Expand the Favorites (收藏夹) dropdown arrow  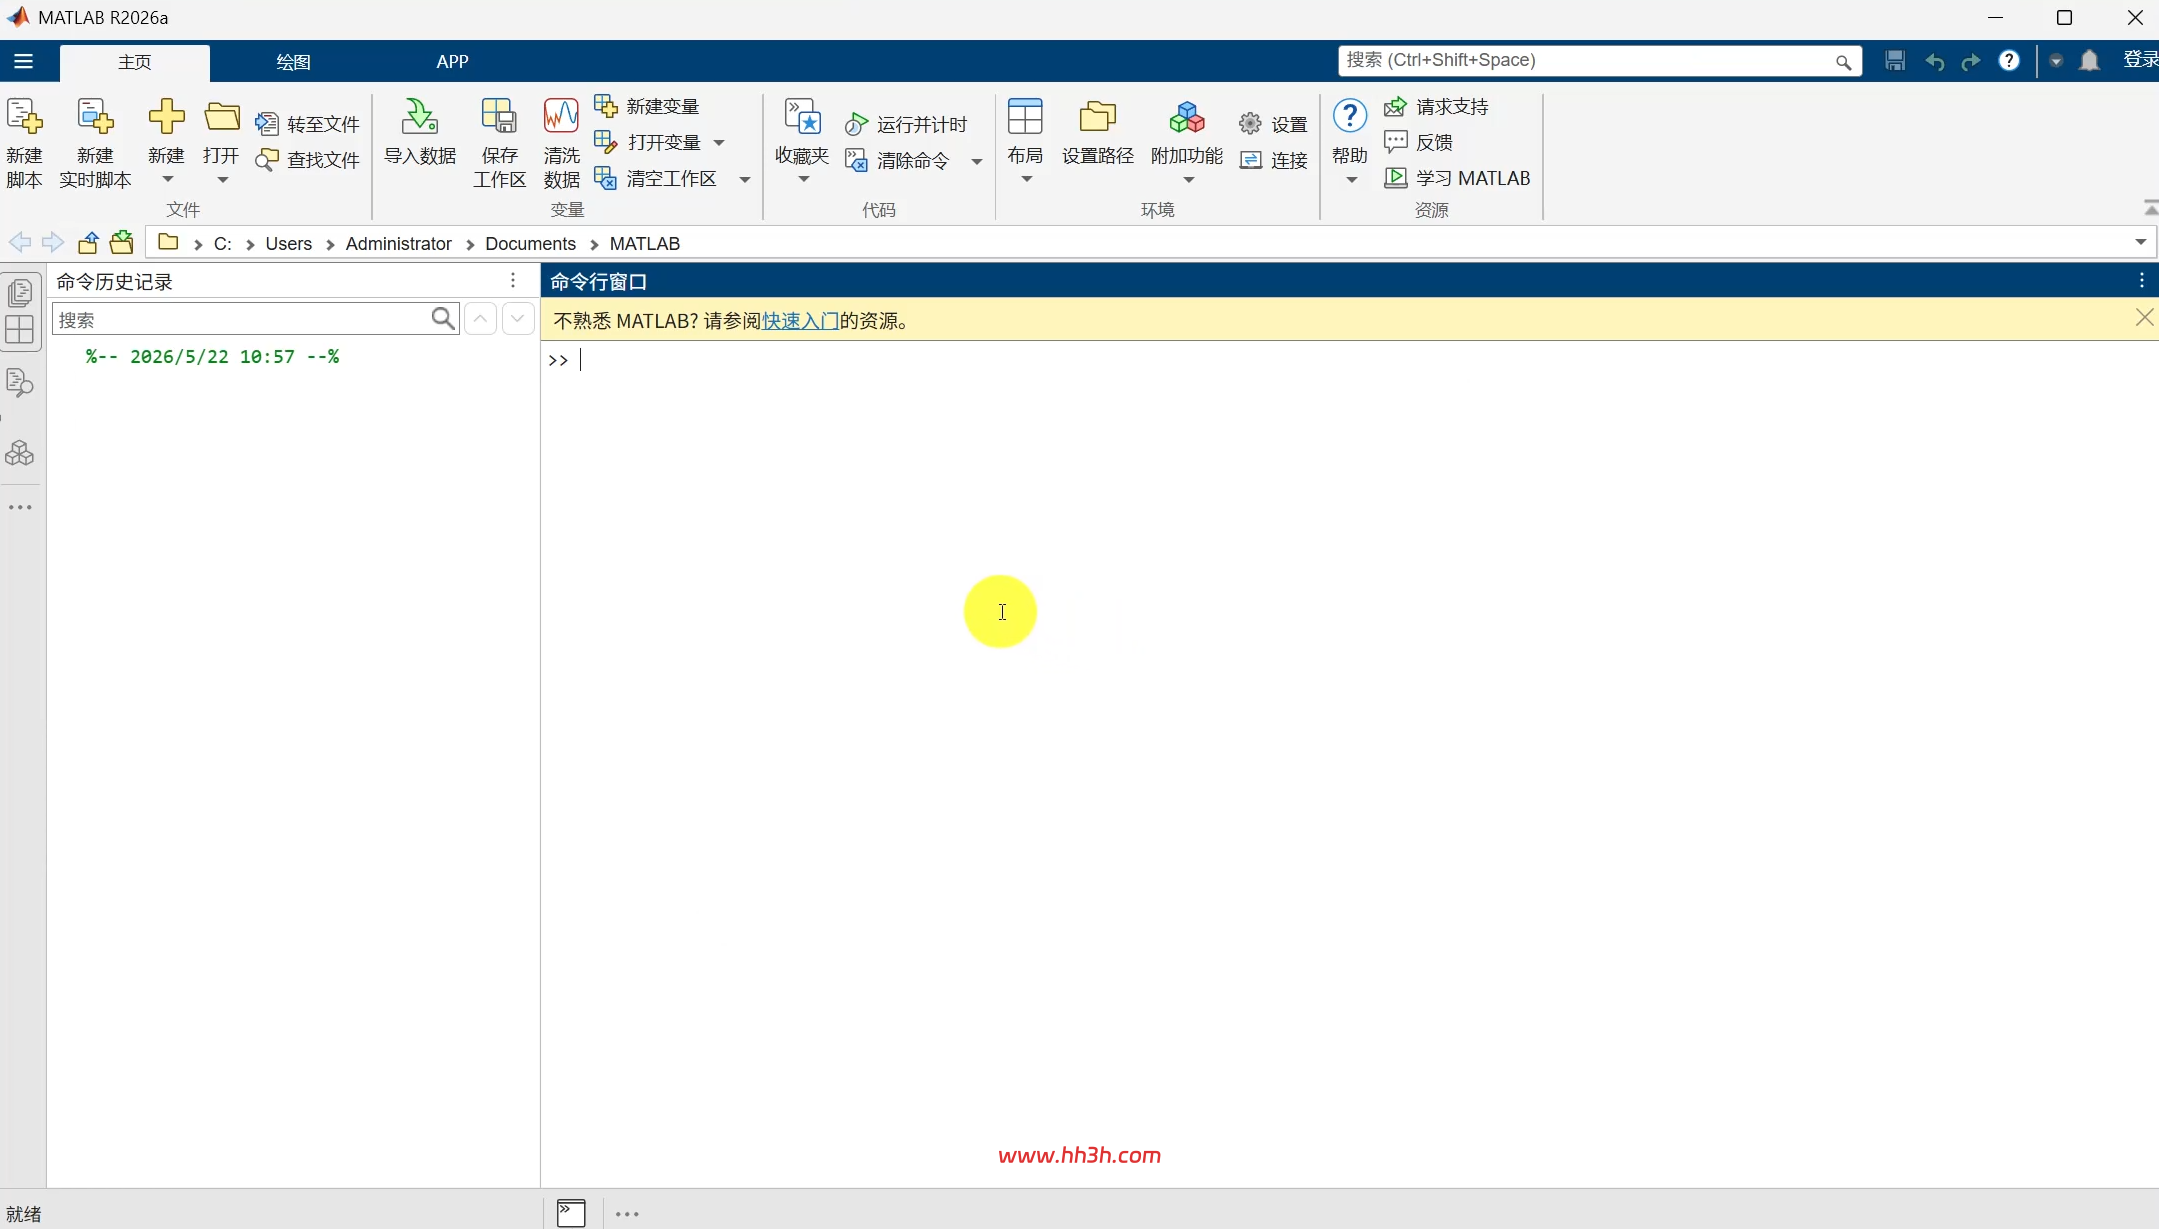(803, 179)
